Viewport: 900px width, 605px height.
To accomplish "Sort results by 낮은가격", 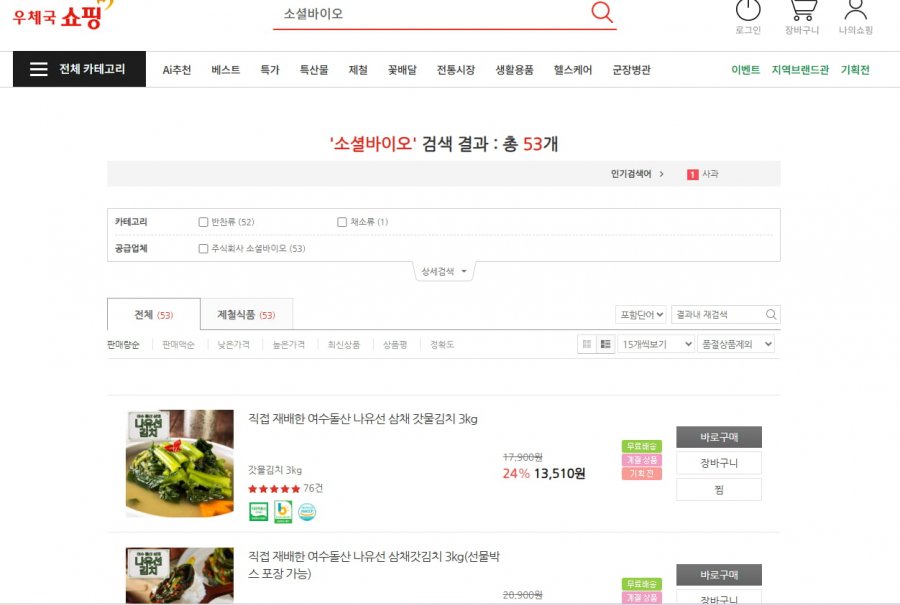I will 234,345.
